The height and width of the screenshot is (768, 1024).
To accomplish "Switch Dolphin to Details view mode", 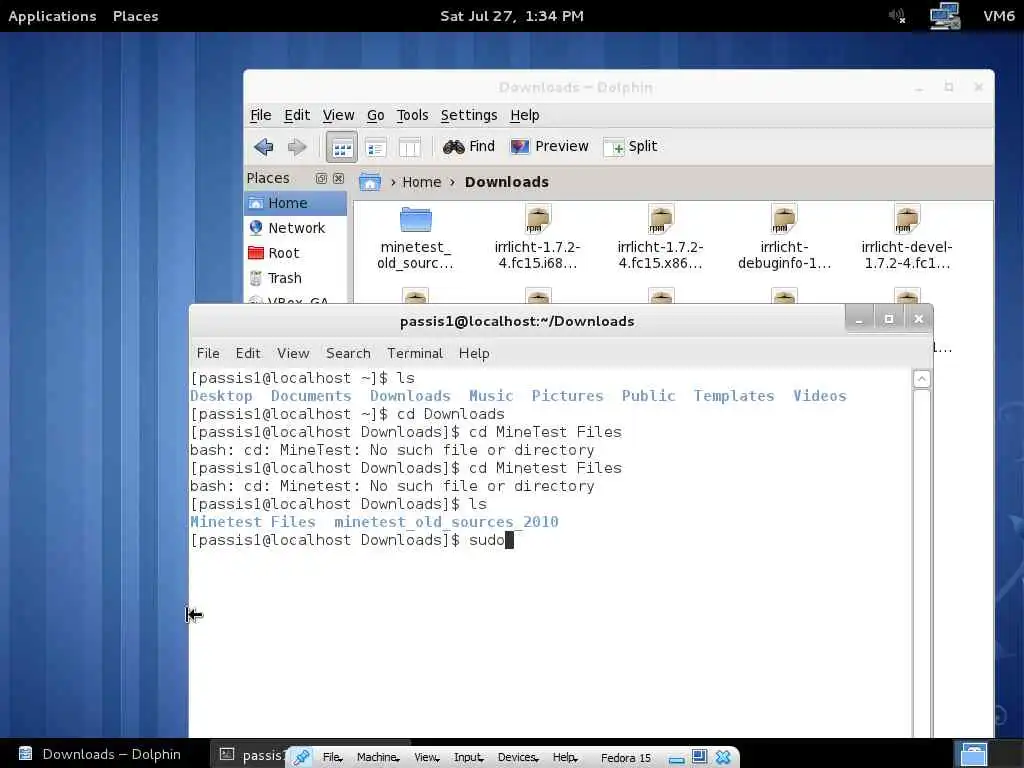I will click(x=376, y=148).
